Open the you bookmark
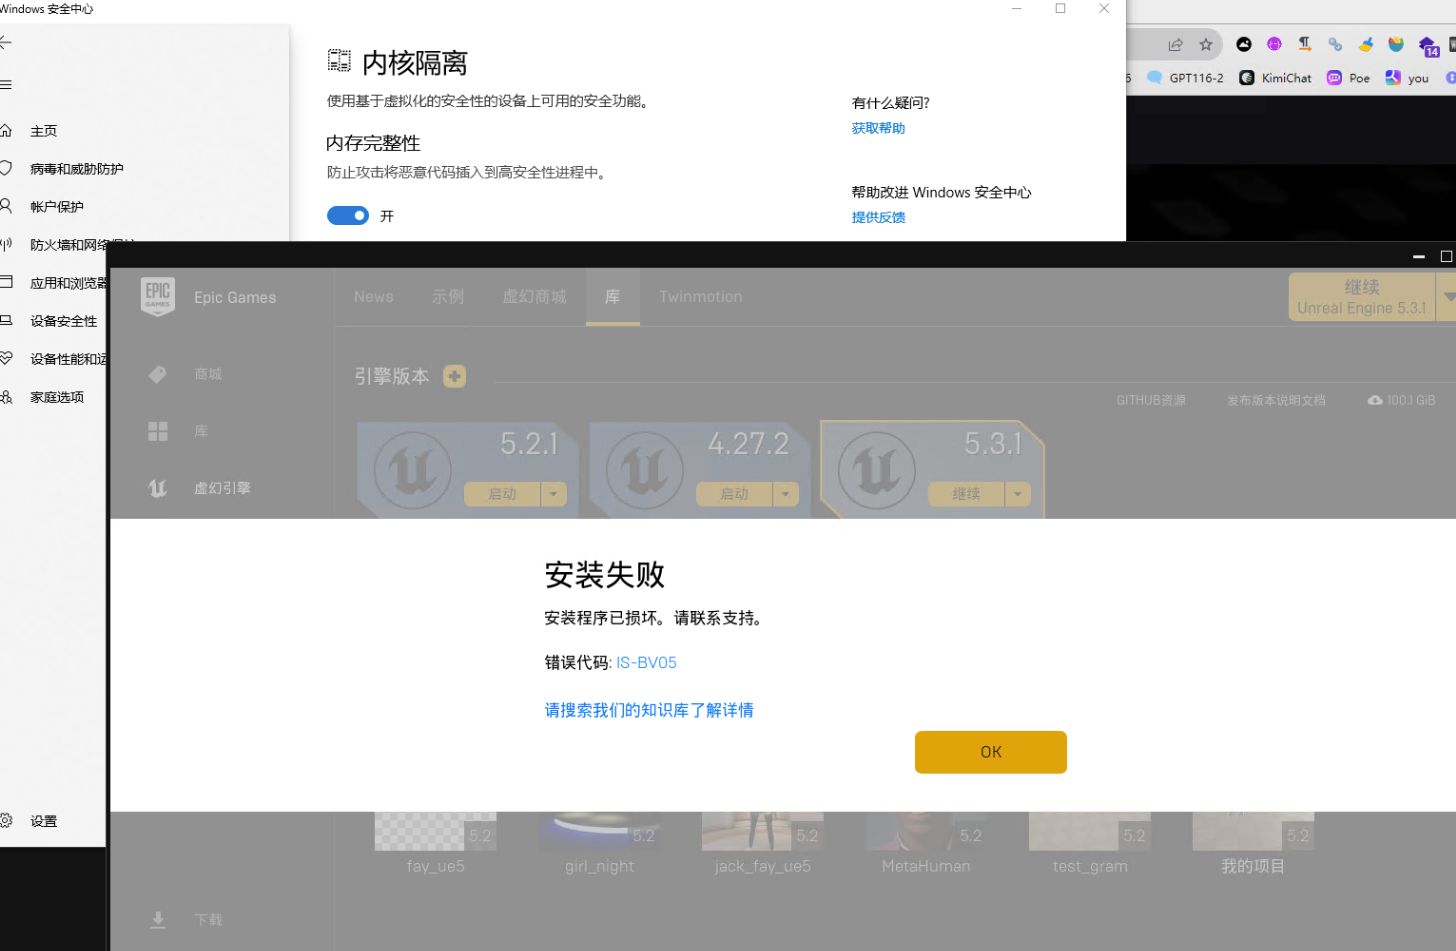1456x951 pixels. (1407, 78)
